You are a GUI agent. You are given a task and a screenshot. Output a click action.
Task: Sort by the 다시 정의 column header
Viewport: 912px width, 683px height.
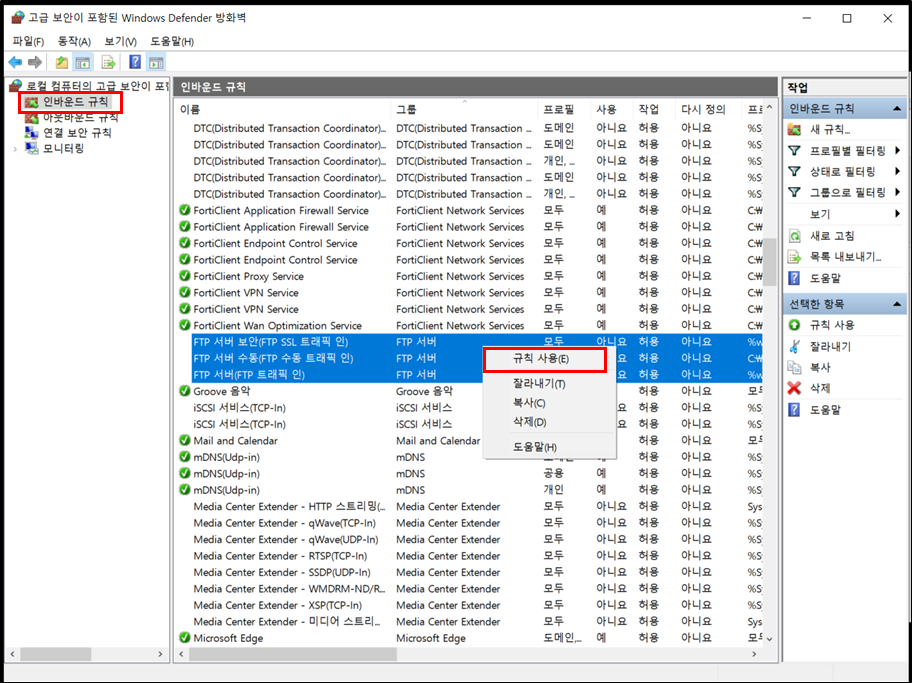[x=708, y=109]
